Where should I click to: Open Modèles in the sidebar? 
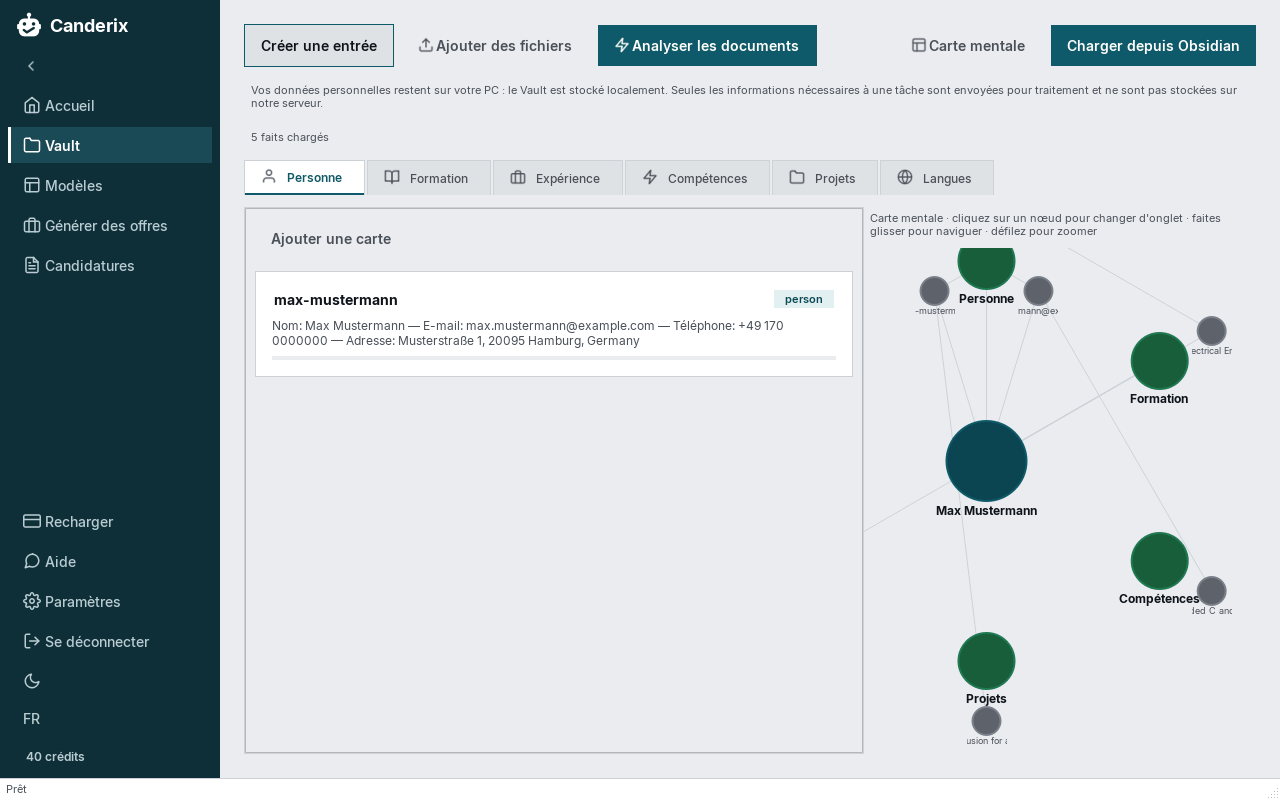(x=110, y=185)
